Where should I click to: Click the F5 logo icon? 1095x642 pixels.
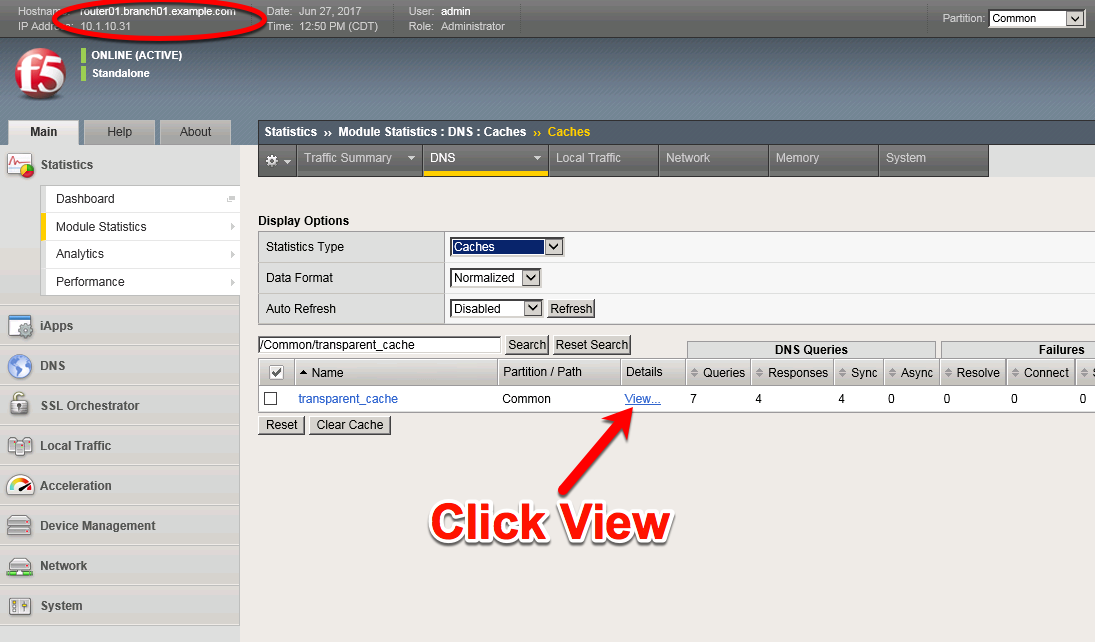pos(40,73)
